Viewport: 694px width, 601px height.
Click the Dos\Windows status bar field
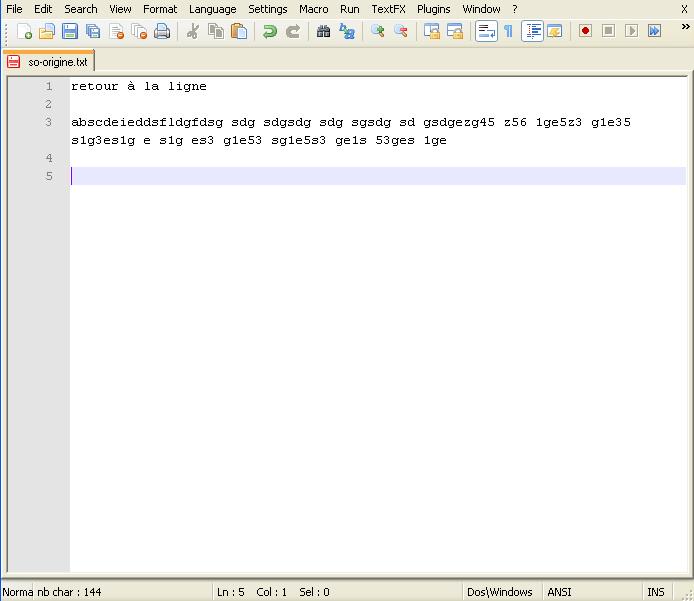[499, 592]
